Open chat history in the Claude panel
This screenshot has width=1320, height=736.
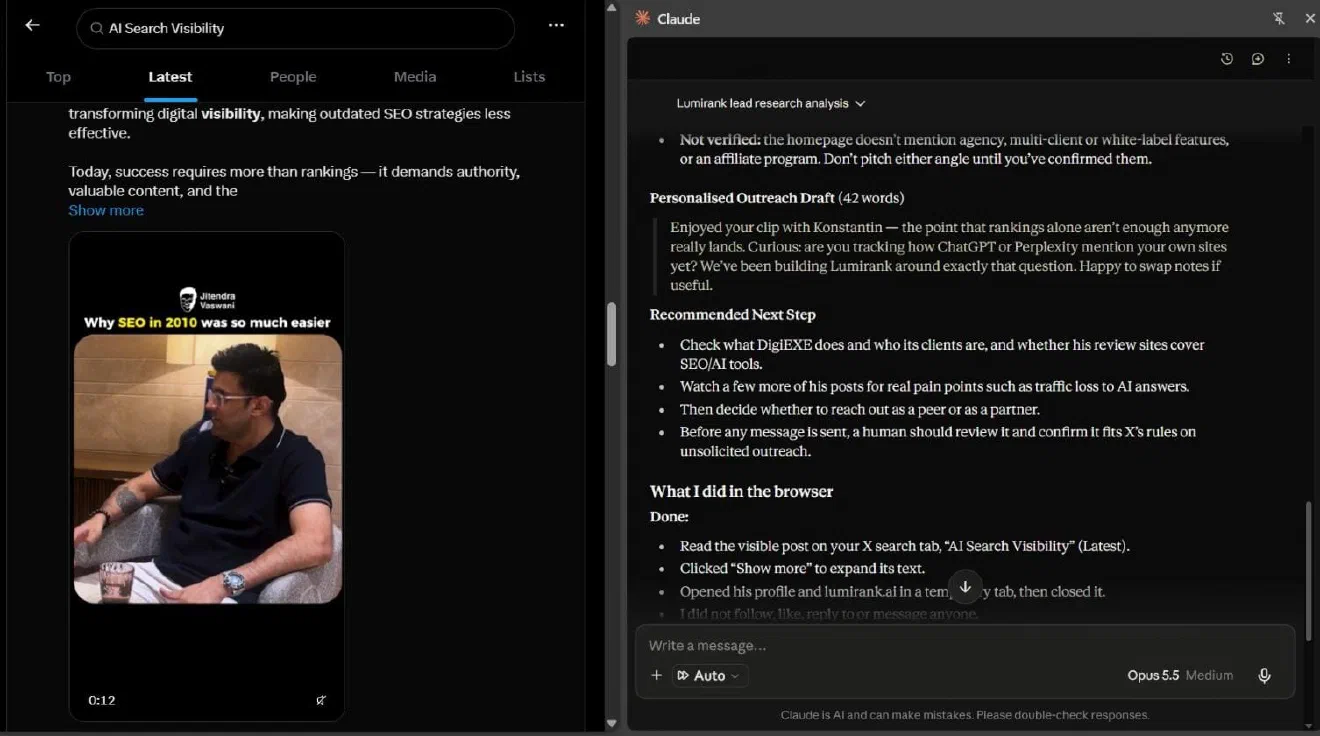coord(1227,59)
